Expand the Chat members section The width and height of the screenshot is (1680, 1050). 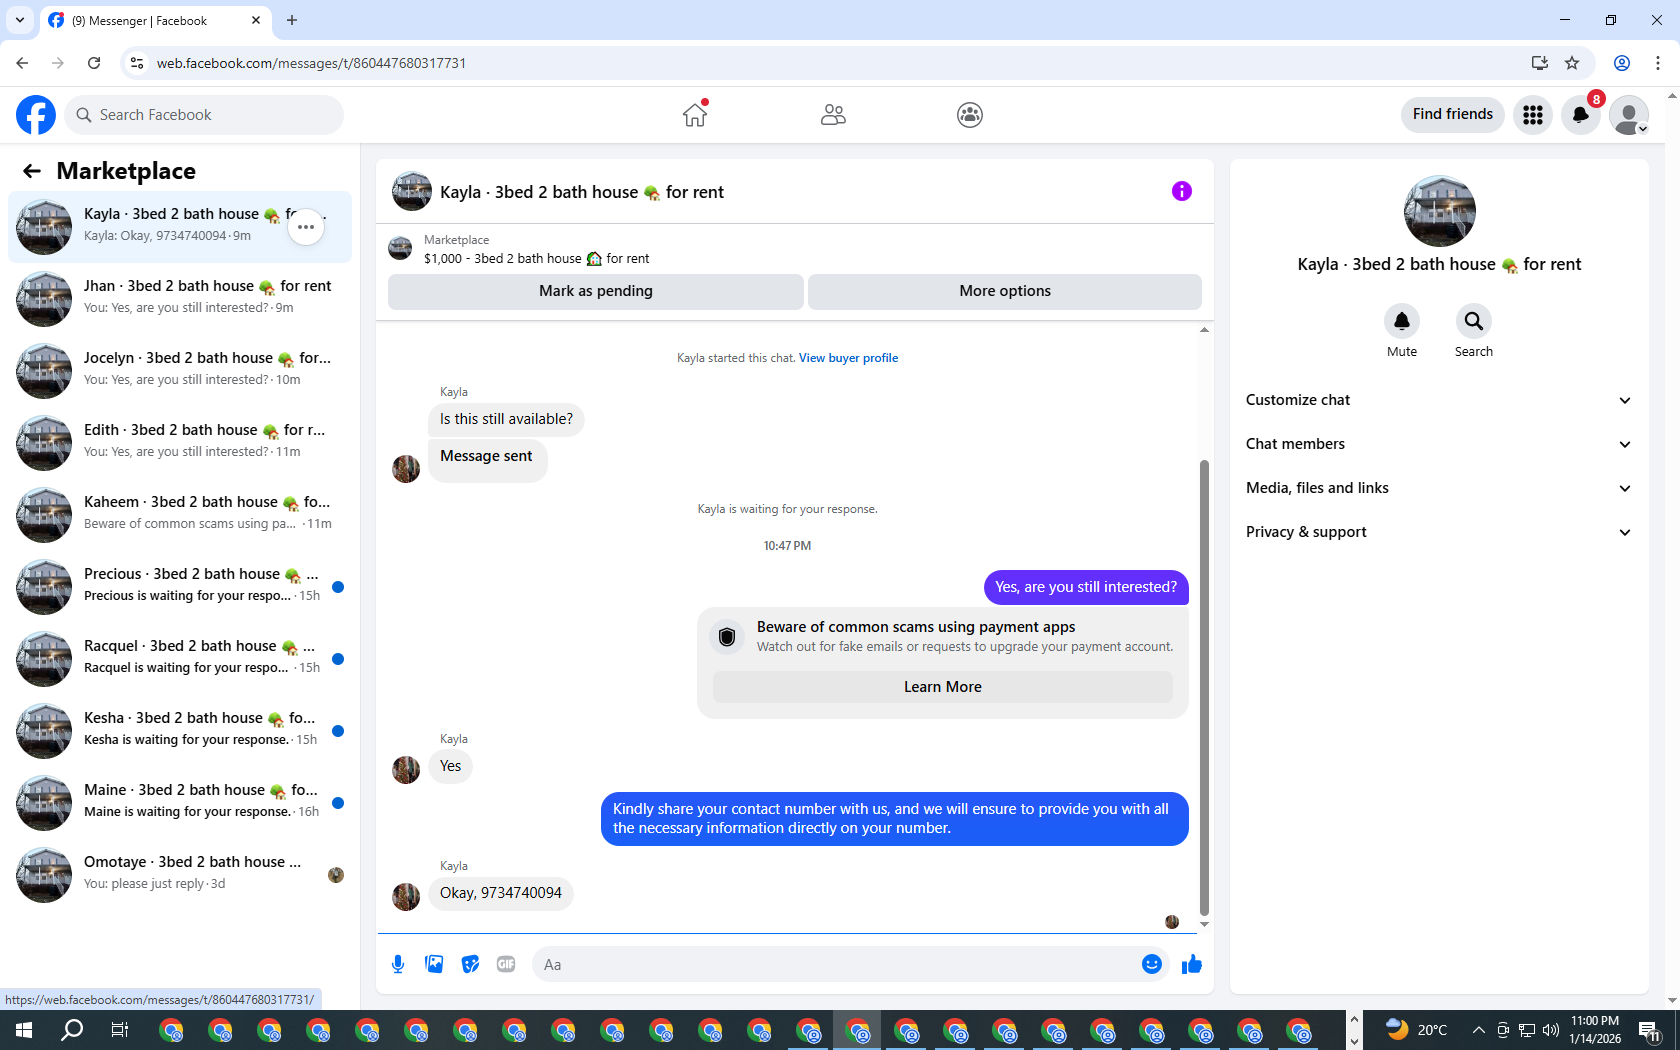(1439, 444)
